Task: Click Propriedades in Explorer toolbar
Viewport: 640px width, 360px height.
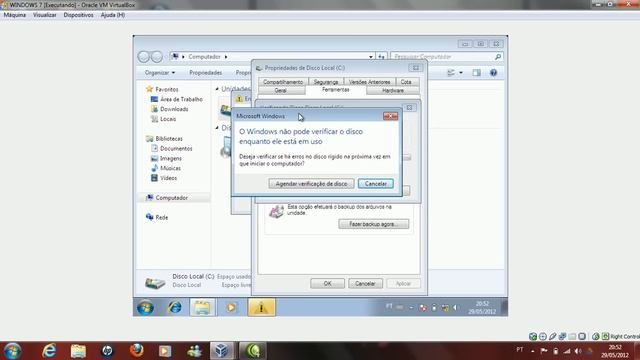Action: click(x=206, y=73)
